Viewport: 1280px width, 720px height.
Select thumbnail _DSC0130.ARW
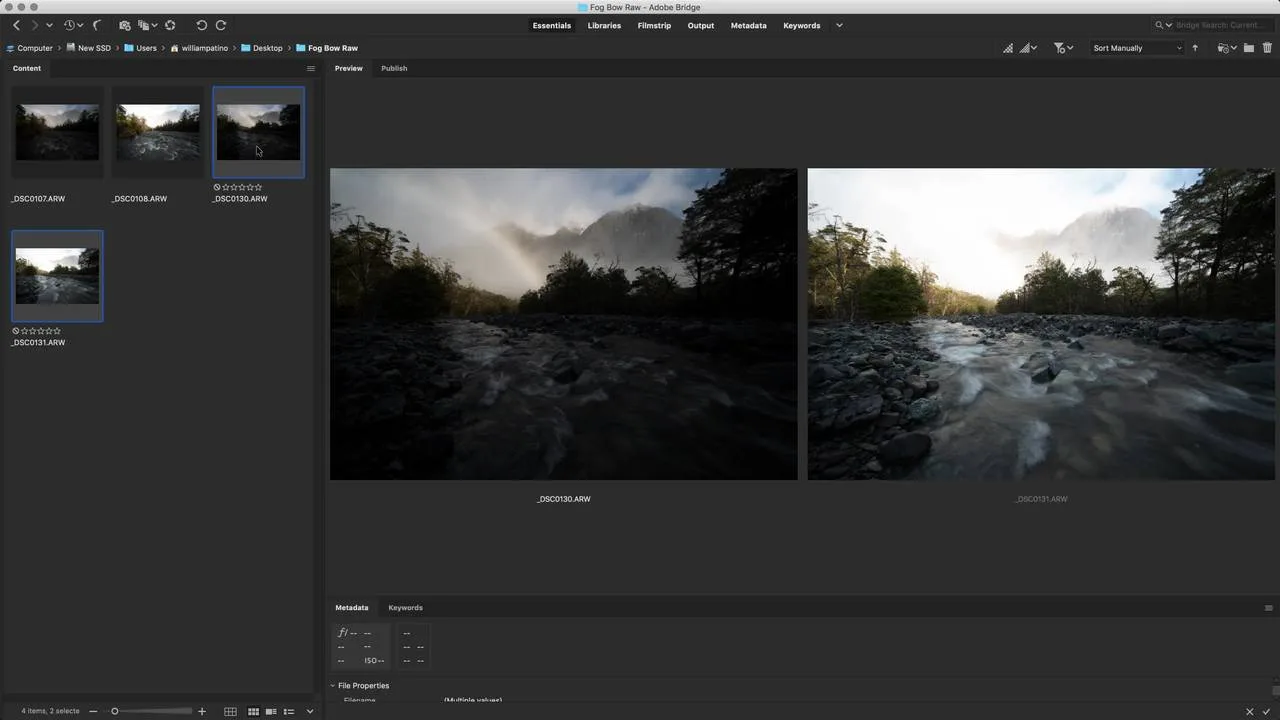pyautogui.click(x=258, y=132)
